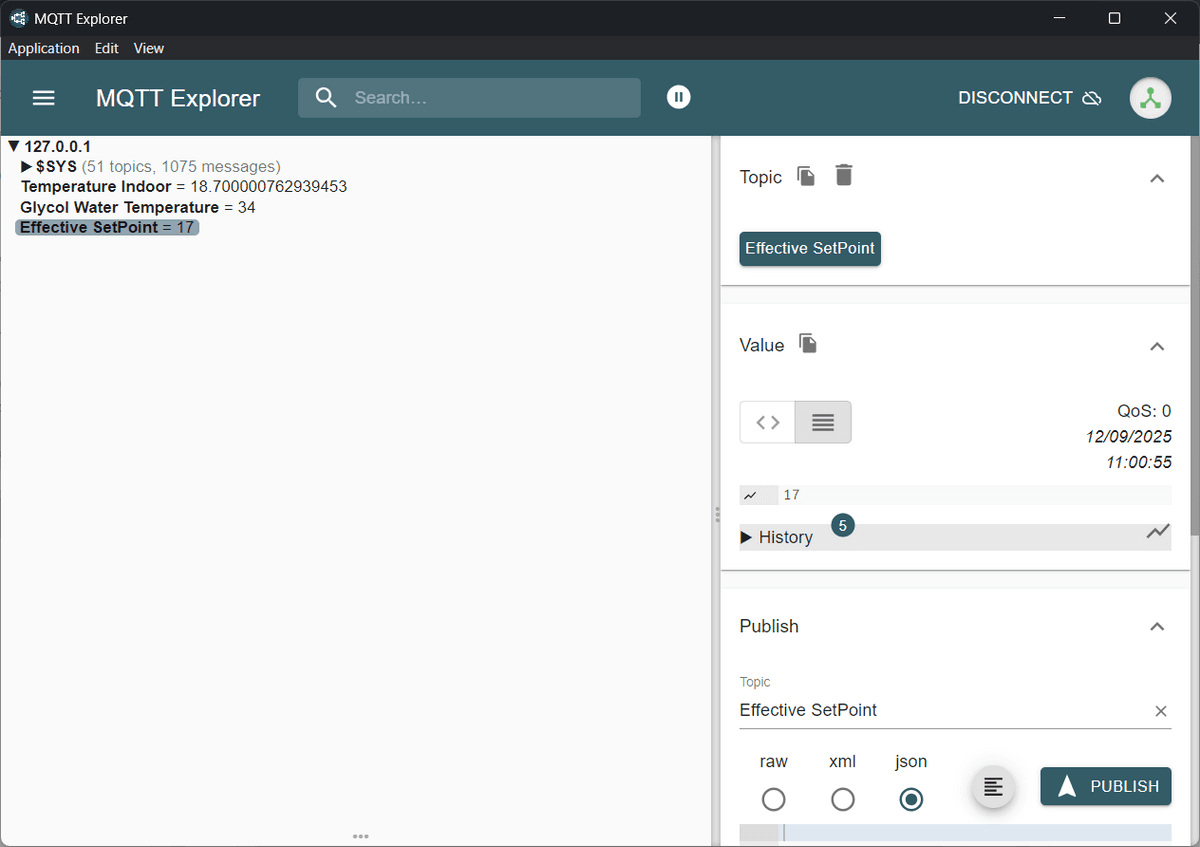Publish the message with the PUBLISH button
This screenshot has height=847, width=1200.
[x=1106, y=786]
